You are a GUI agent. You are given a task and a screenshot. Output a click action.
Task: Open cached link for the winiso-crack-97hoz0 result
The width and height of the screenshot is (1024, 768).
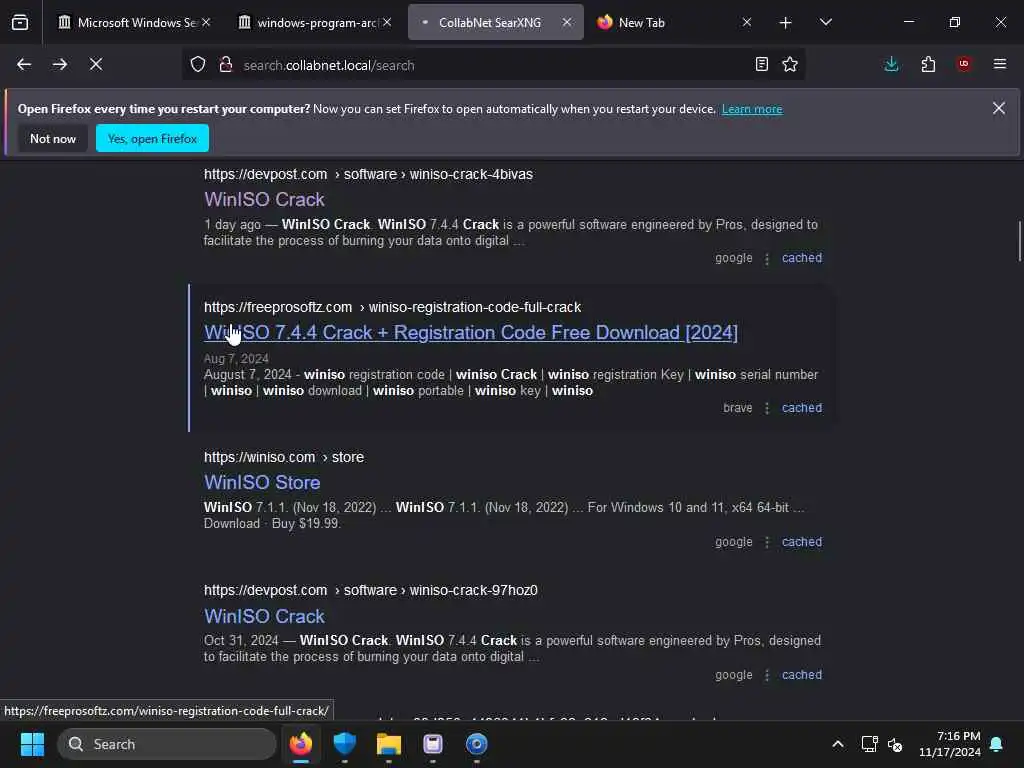[802, 675]
